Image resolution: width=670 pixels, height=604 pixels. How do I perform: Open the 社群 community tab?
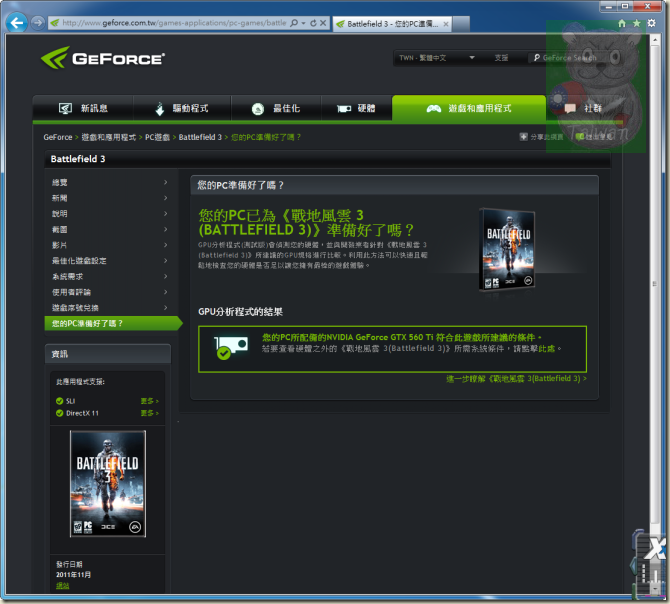tap(583, 108)
